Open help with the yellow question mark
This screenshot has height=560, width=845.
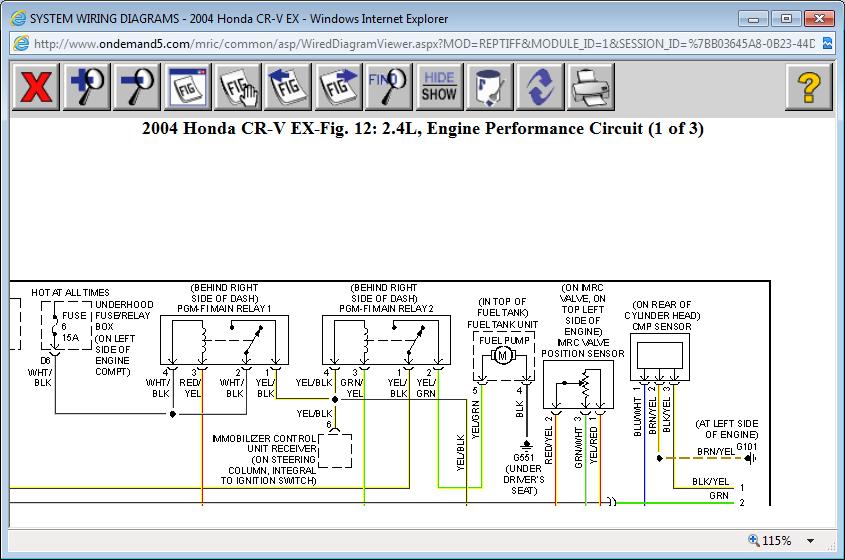(809, 87)
